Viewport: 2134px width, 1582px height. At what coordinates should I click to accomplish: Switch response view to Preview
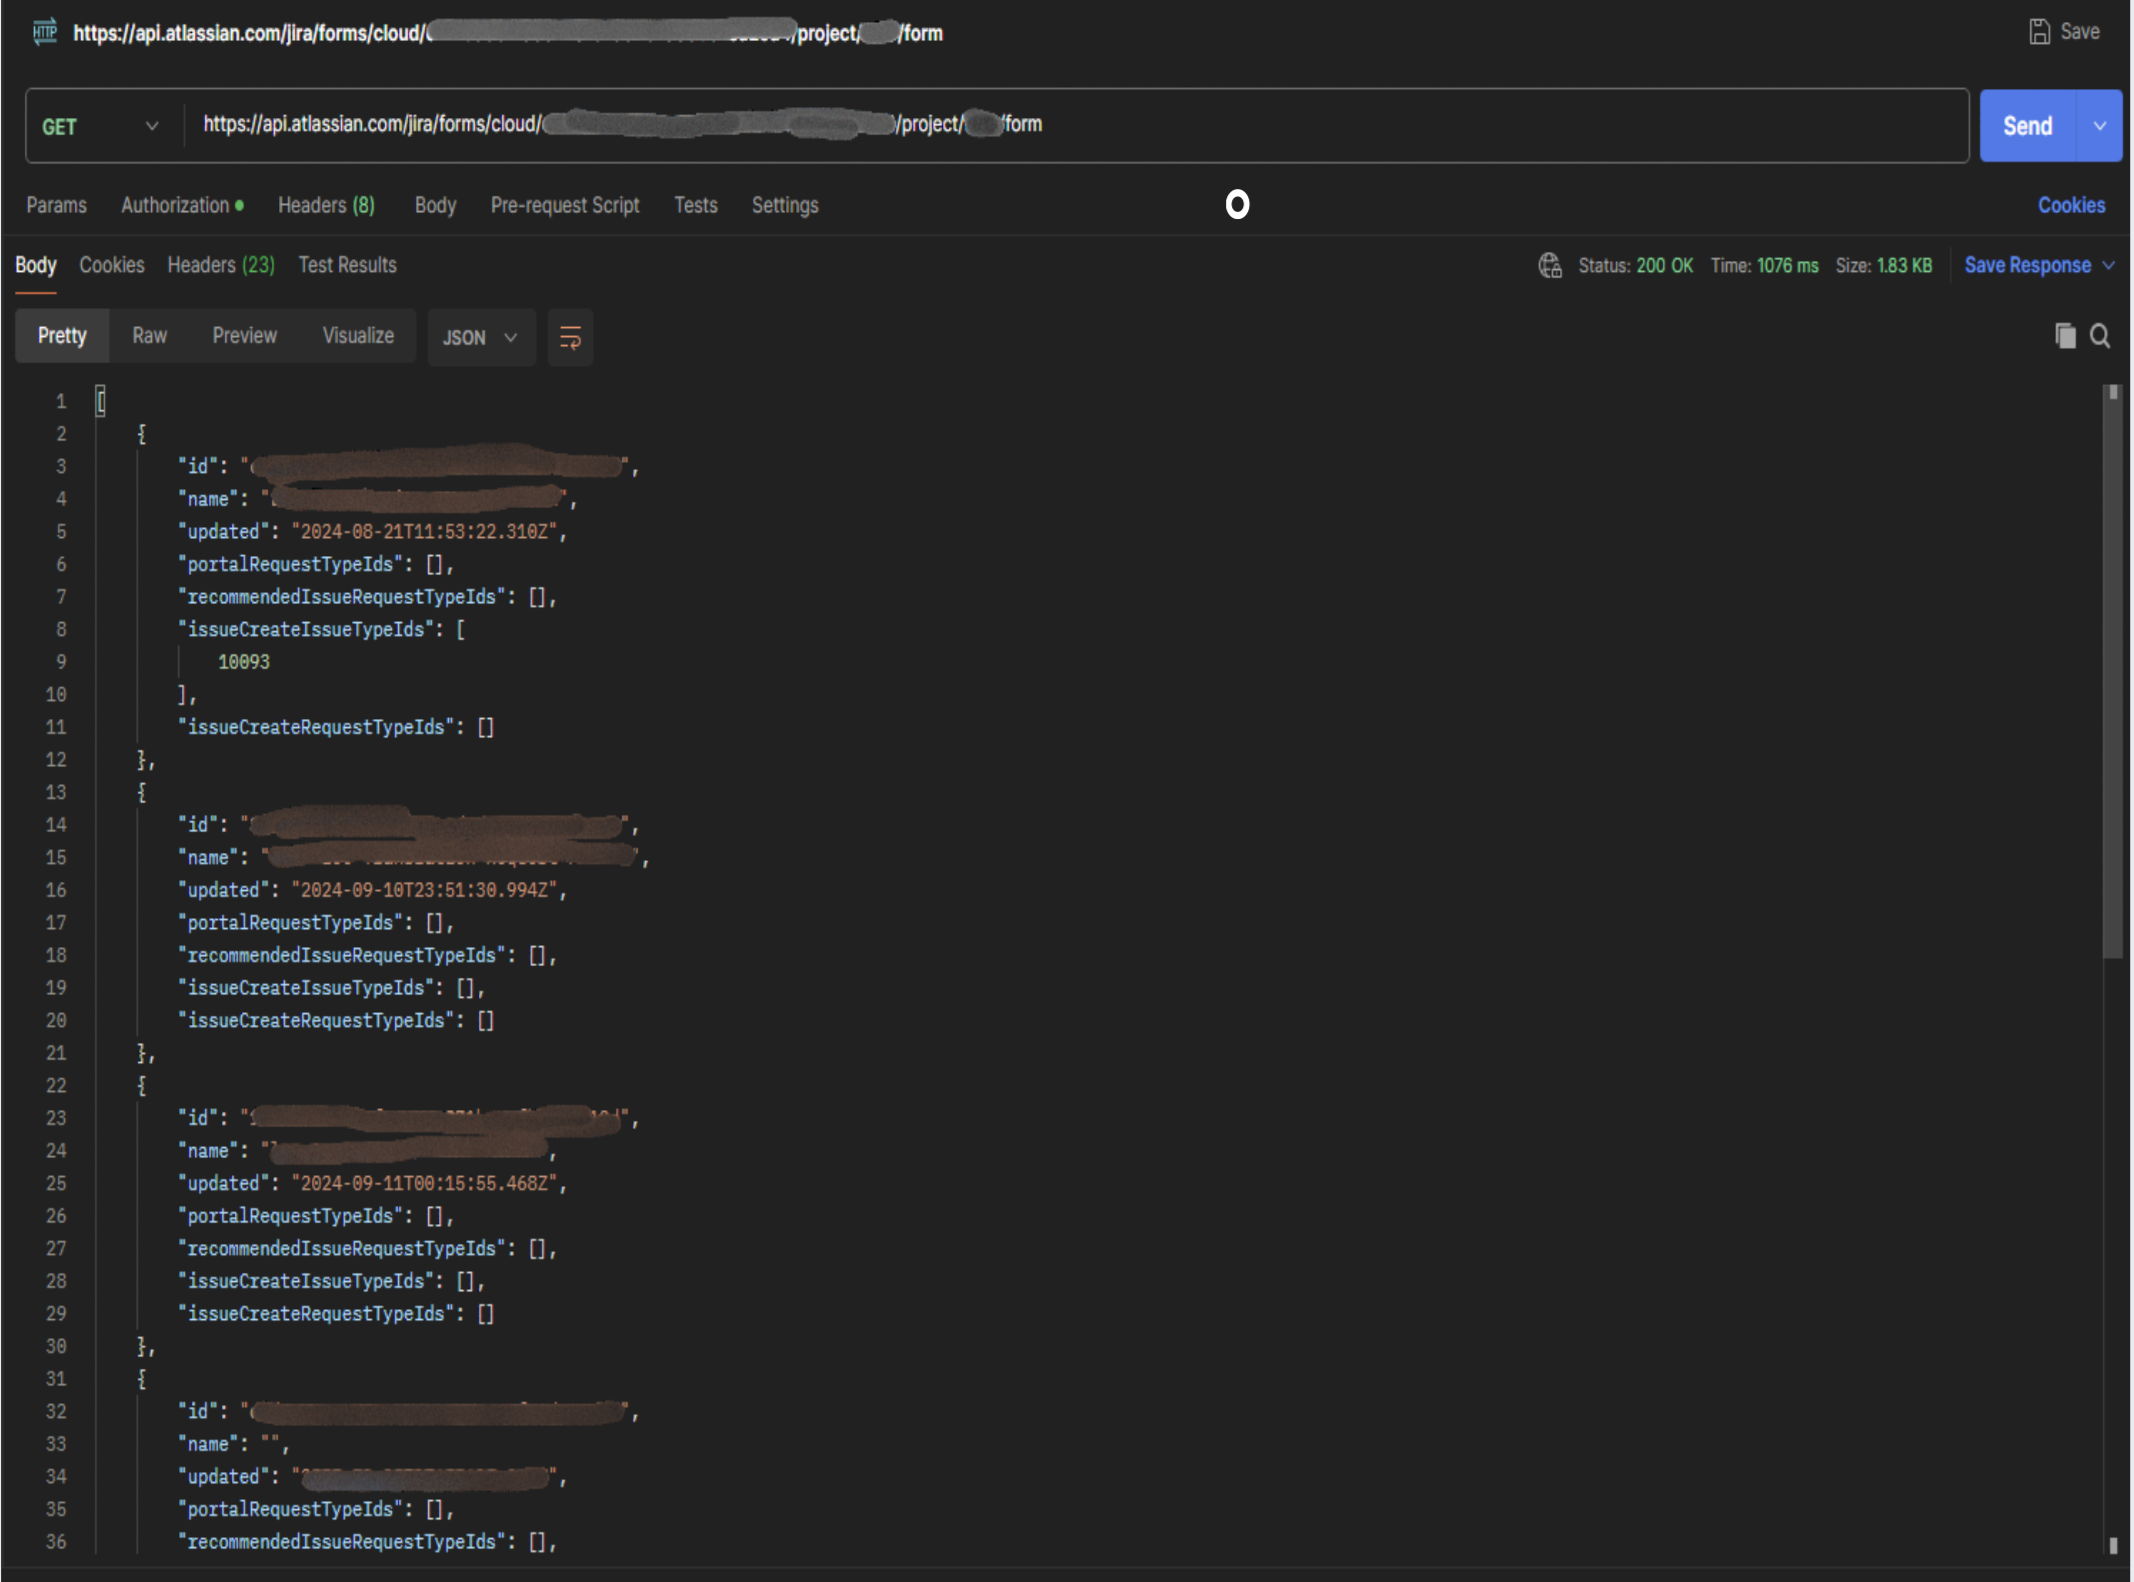click(x=244, y=335)
